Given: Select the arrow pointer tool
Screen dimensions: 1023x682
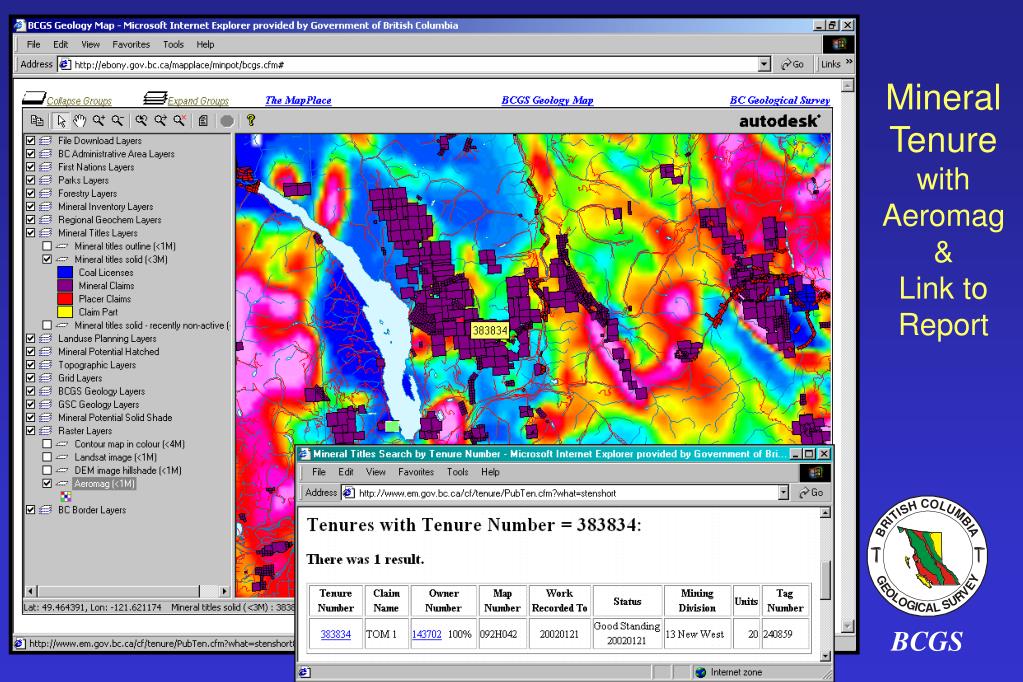Looking at the screenshot, I should coord(61,121).
